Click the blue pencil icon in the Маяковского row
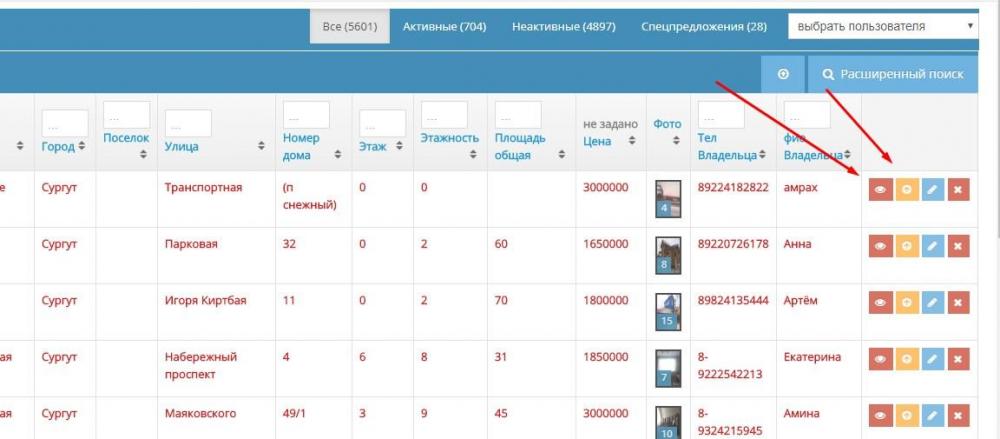1000x439 pixels. (932, 414)
